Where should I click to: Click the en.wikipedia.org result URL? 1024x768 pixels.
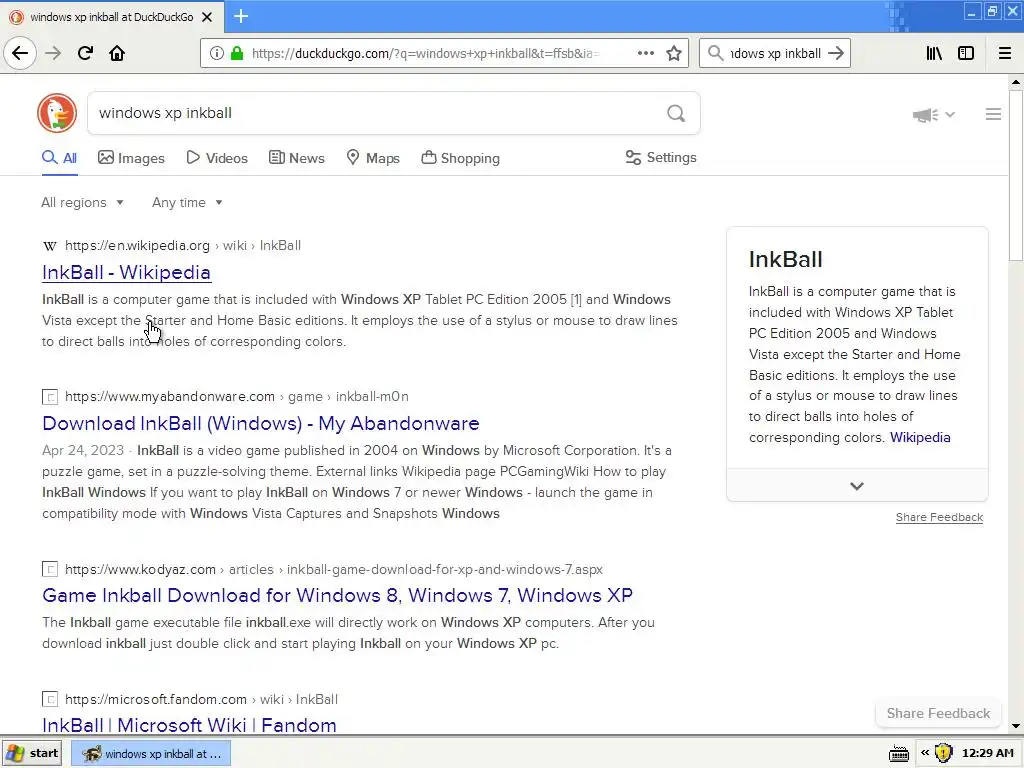183,246
